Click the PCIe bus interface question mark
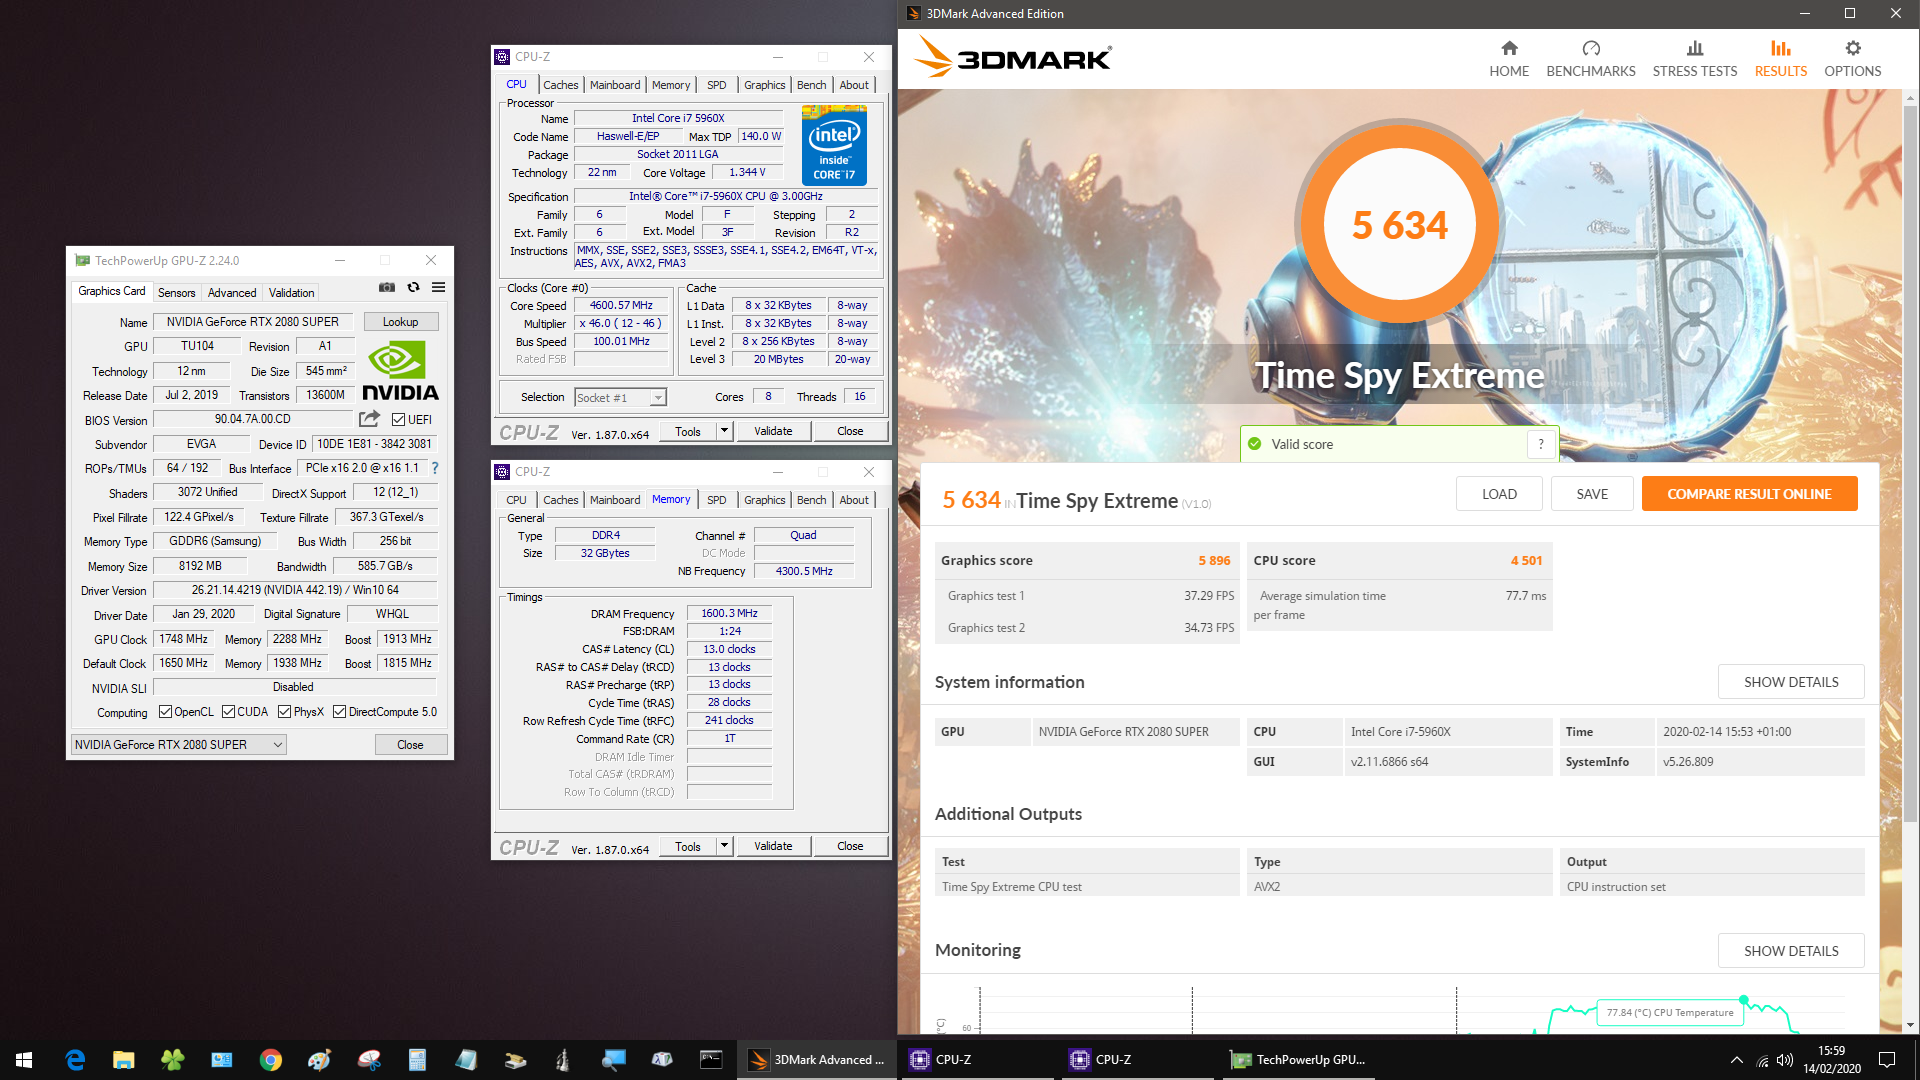This screenshot has height=1080, width=1920. click(x=435, y=468)
